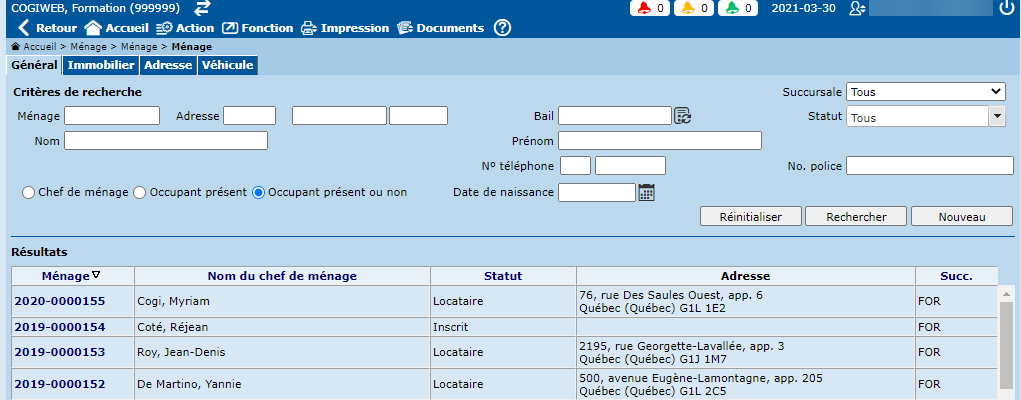Screen dimensions: 1021x400
Task: Expand the Succursale dropdown
Action: coord(925,92)
